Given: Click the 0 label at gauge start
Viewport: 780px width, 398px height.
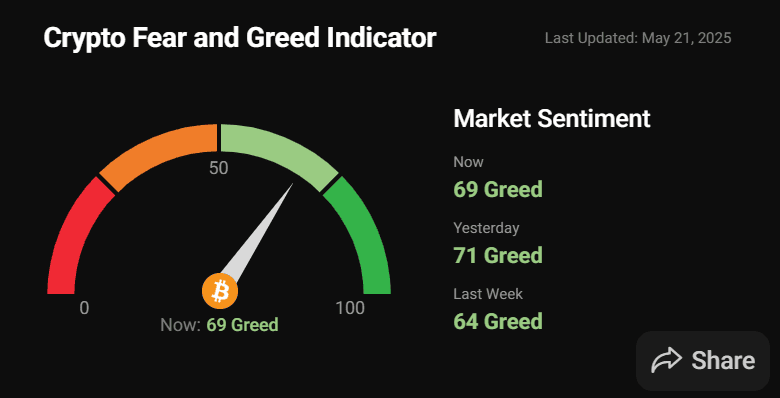Looking at the screenshot, I should 84,308.
